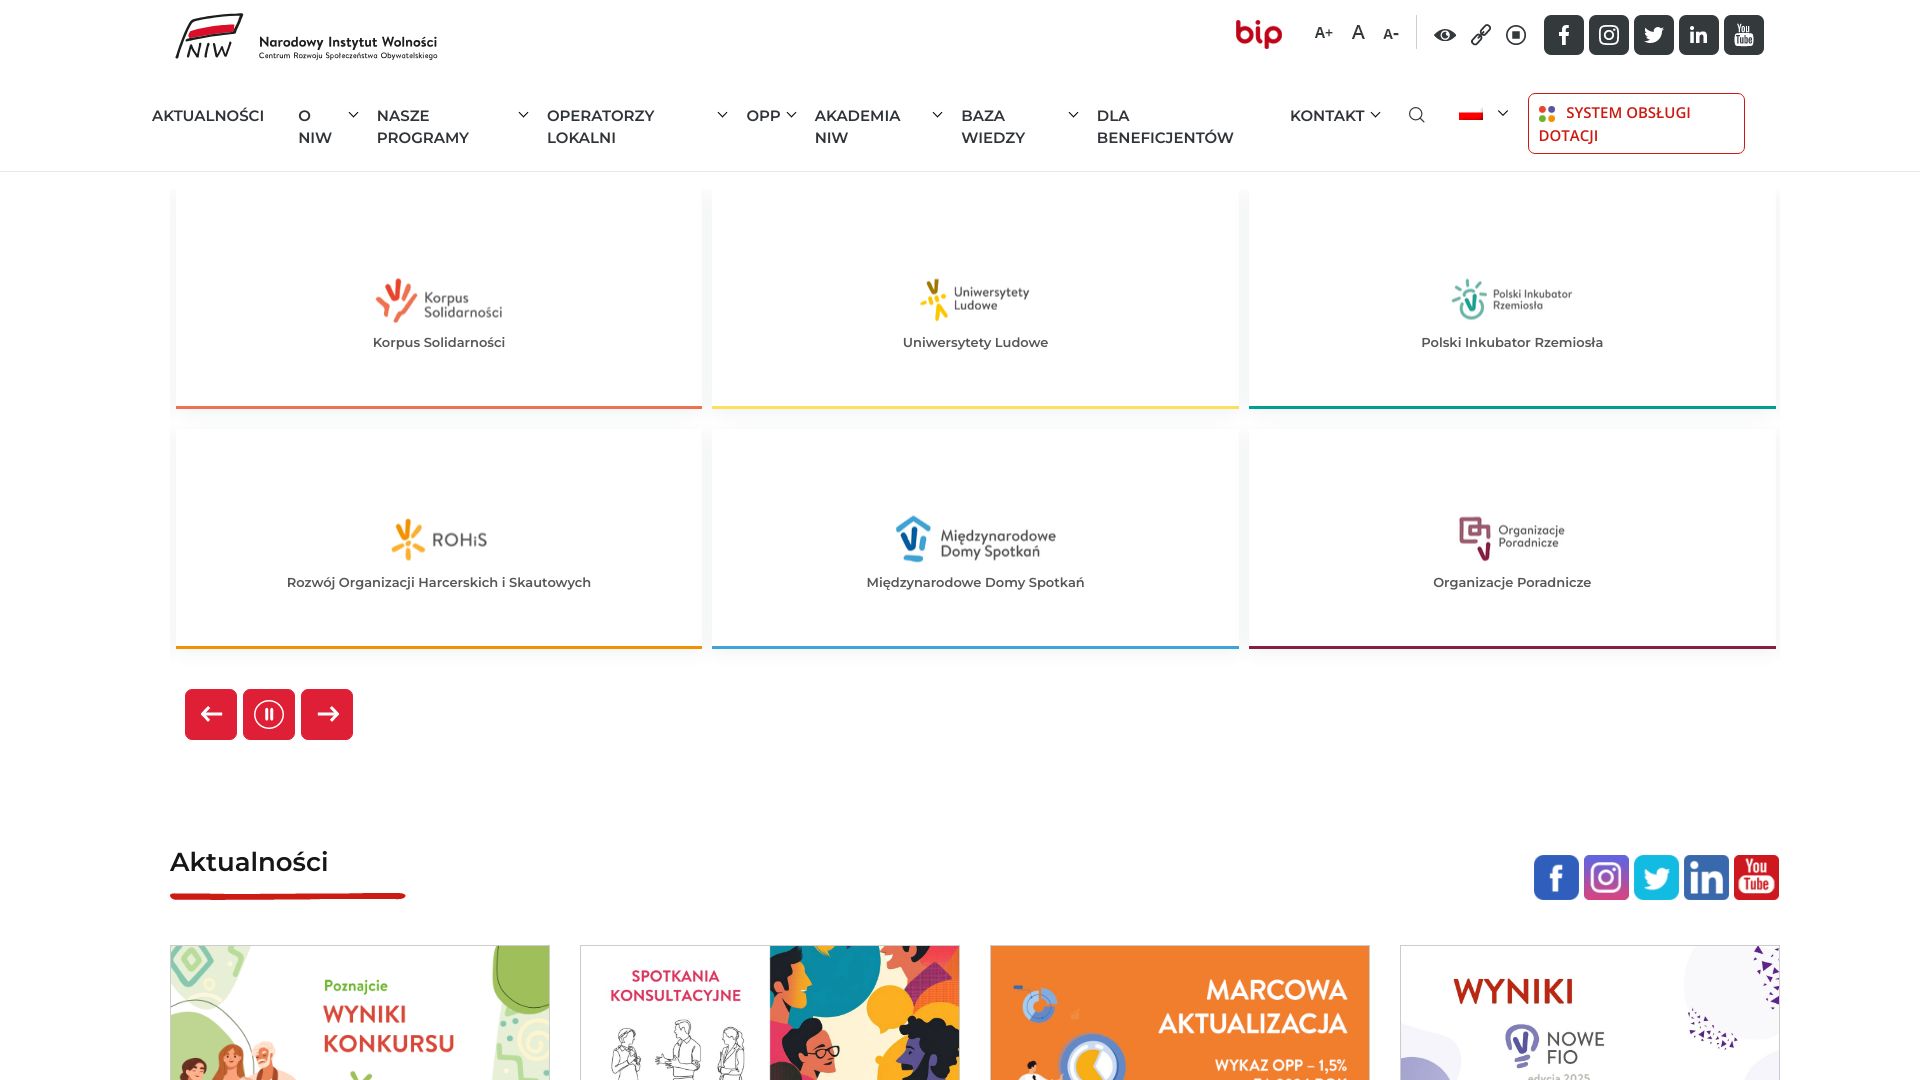Image resolution: width=1920 pixels, height=1080 pixels.
Task: Open the NIW homepage logo
Action: coord(307,37)
